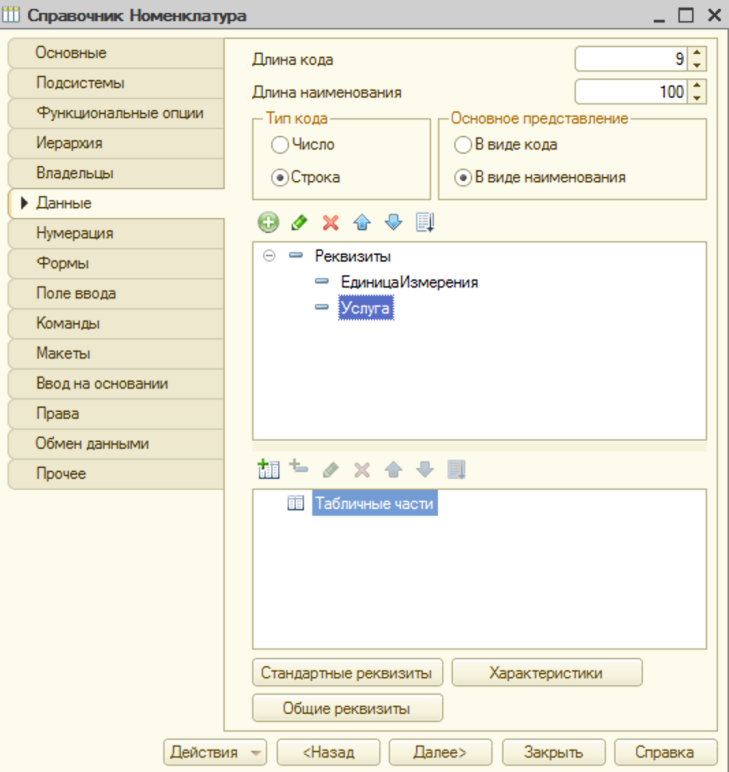Open the Нумерация tab
Viewport: 729px width, 772px height.
coord(116,233)
